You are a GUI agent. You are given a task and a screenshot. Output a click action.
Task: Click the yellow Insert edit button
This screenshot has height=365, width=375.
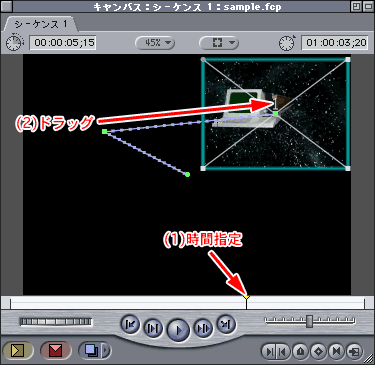click(x=18, y=350)
